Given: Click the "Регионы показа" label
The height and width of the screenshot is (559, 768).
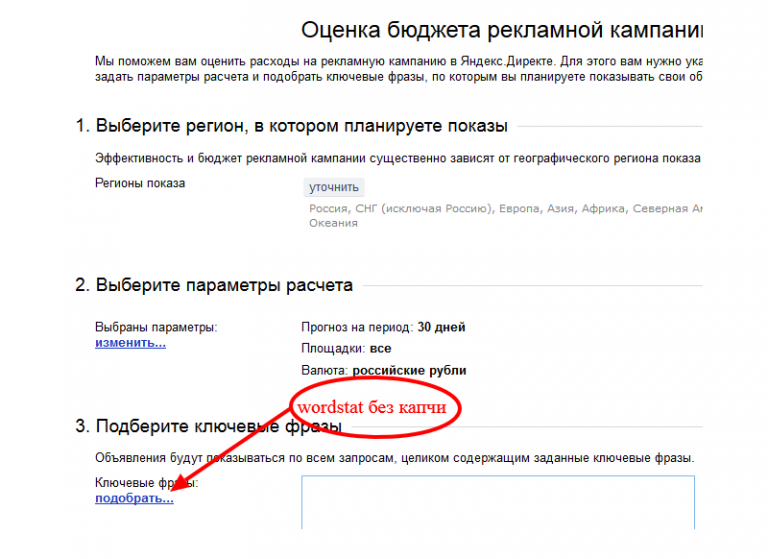Looking at the screenshot, I should 140,183.
